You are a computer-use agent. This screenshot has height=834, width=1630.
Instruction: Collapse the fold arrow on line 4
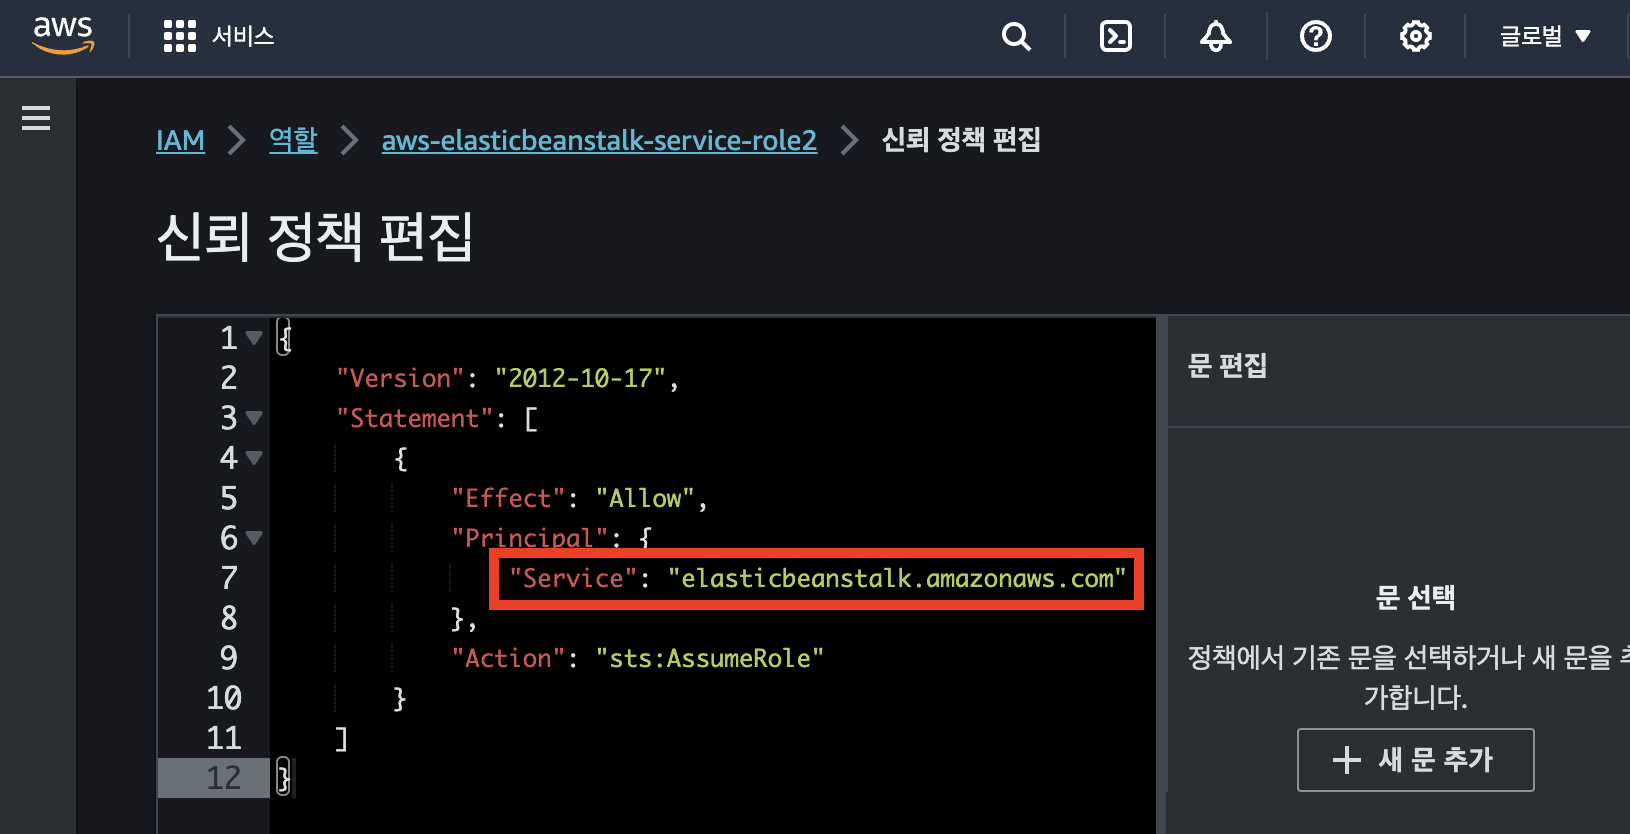pos(254,458)
